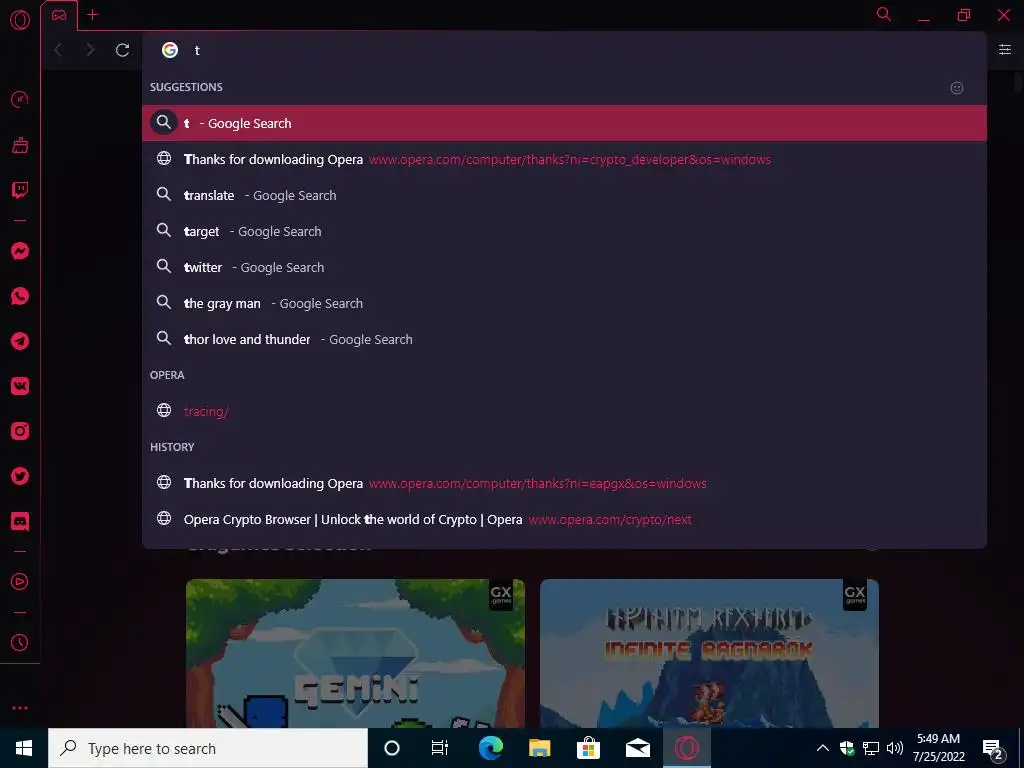Click the 'Type here to search' taskbar box
The image size is (1024, 768).
(208, 748)
